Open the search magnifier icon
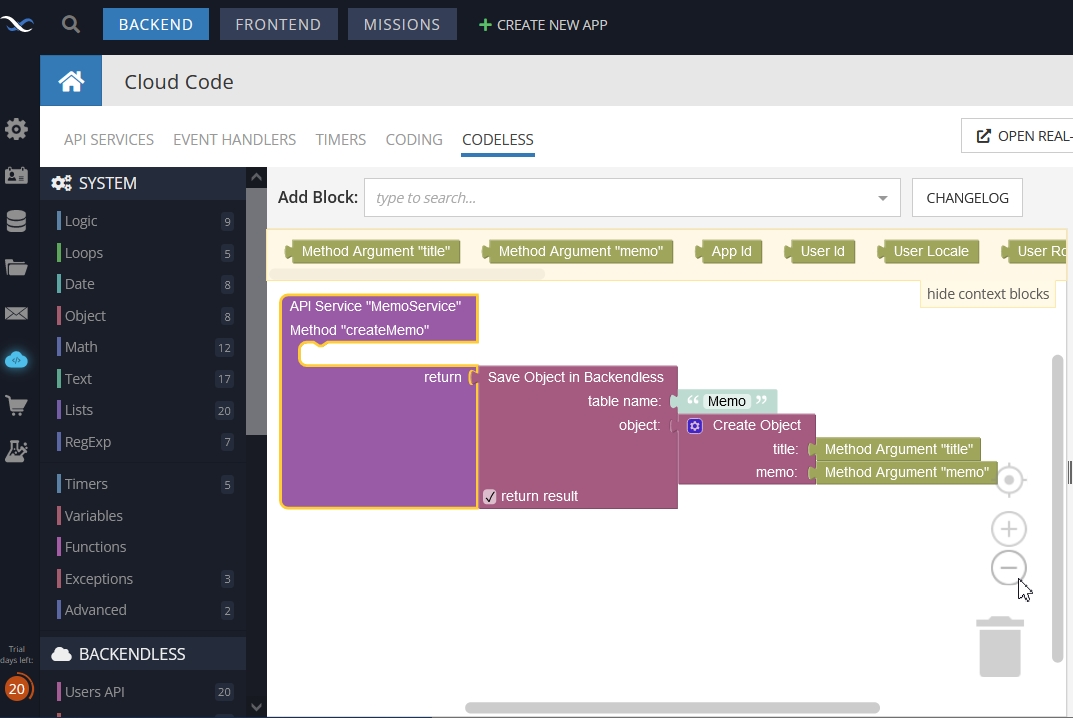Viewport: 1073px width, 718px height. click(70, 25)
